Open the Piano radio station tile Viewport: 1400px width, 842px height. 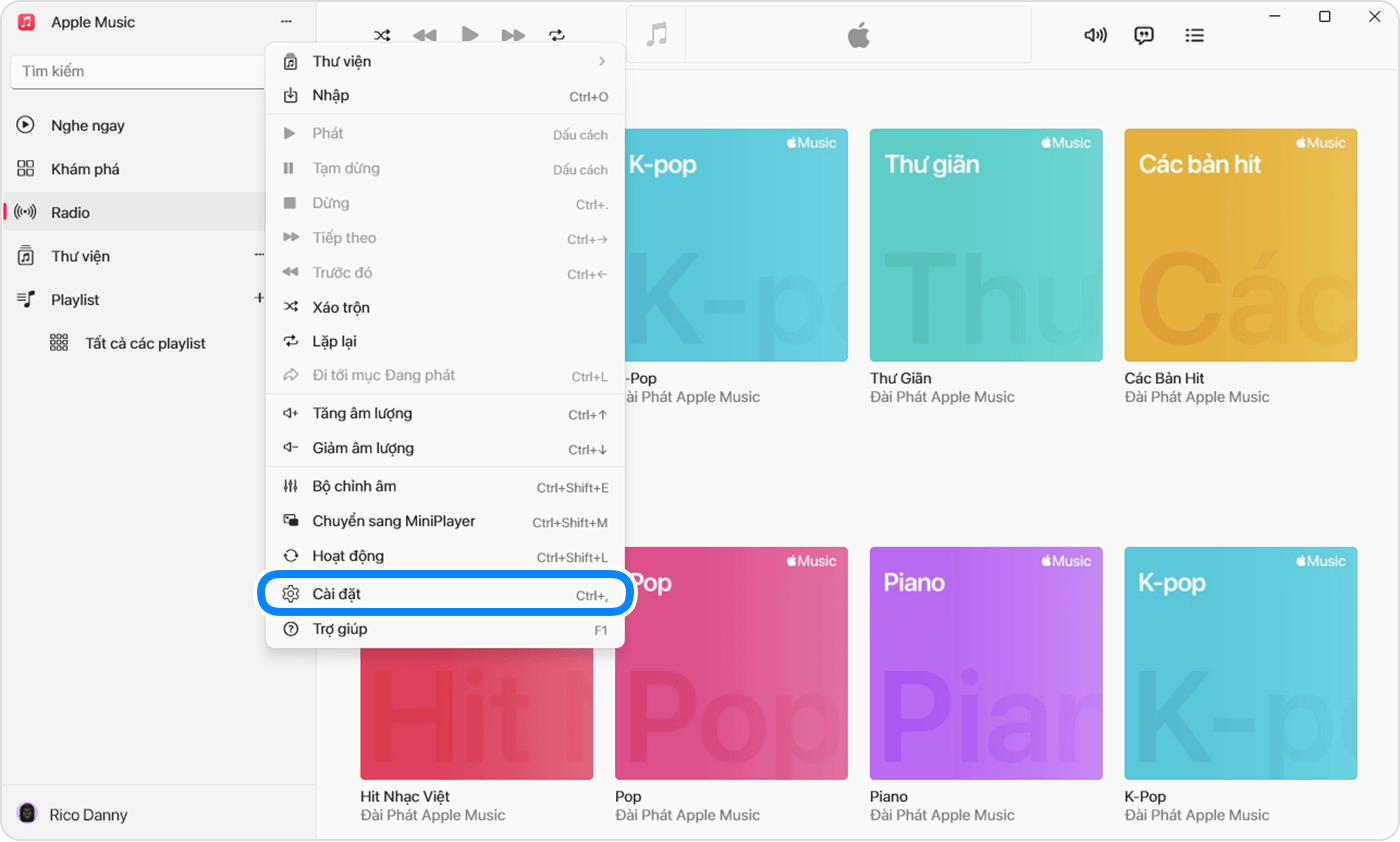pos(986,663)
